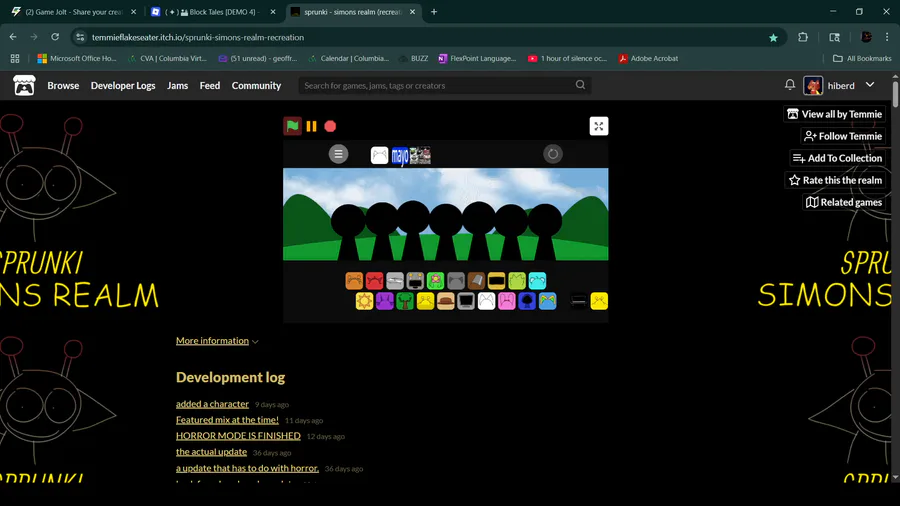
Task: Open 'HORROR MODE IS FINISHED' devlog
Action: 238,436
